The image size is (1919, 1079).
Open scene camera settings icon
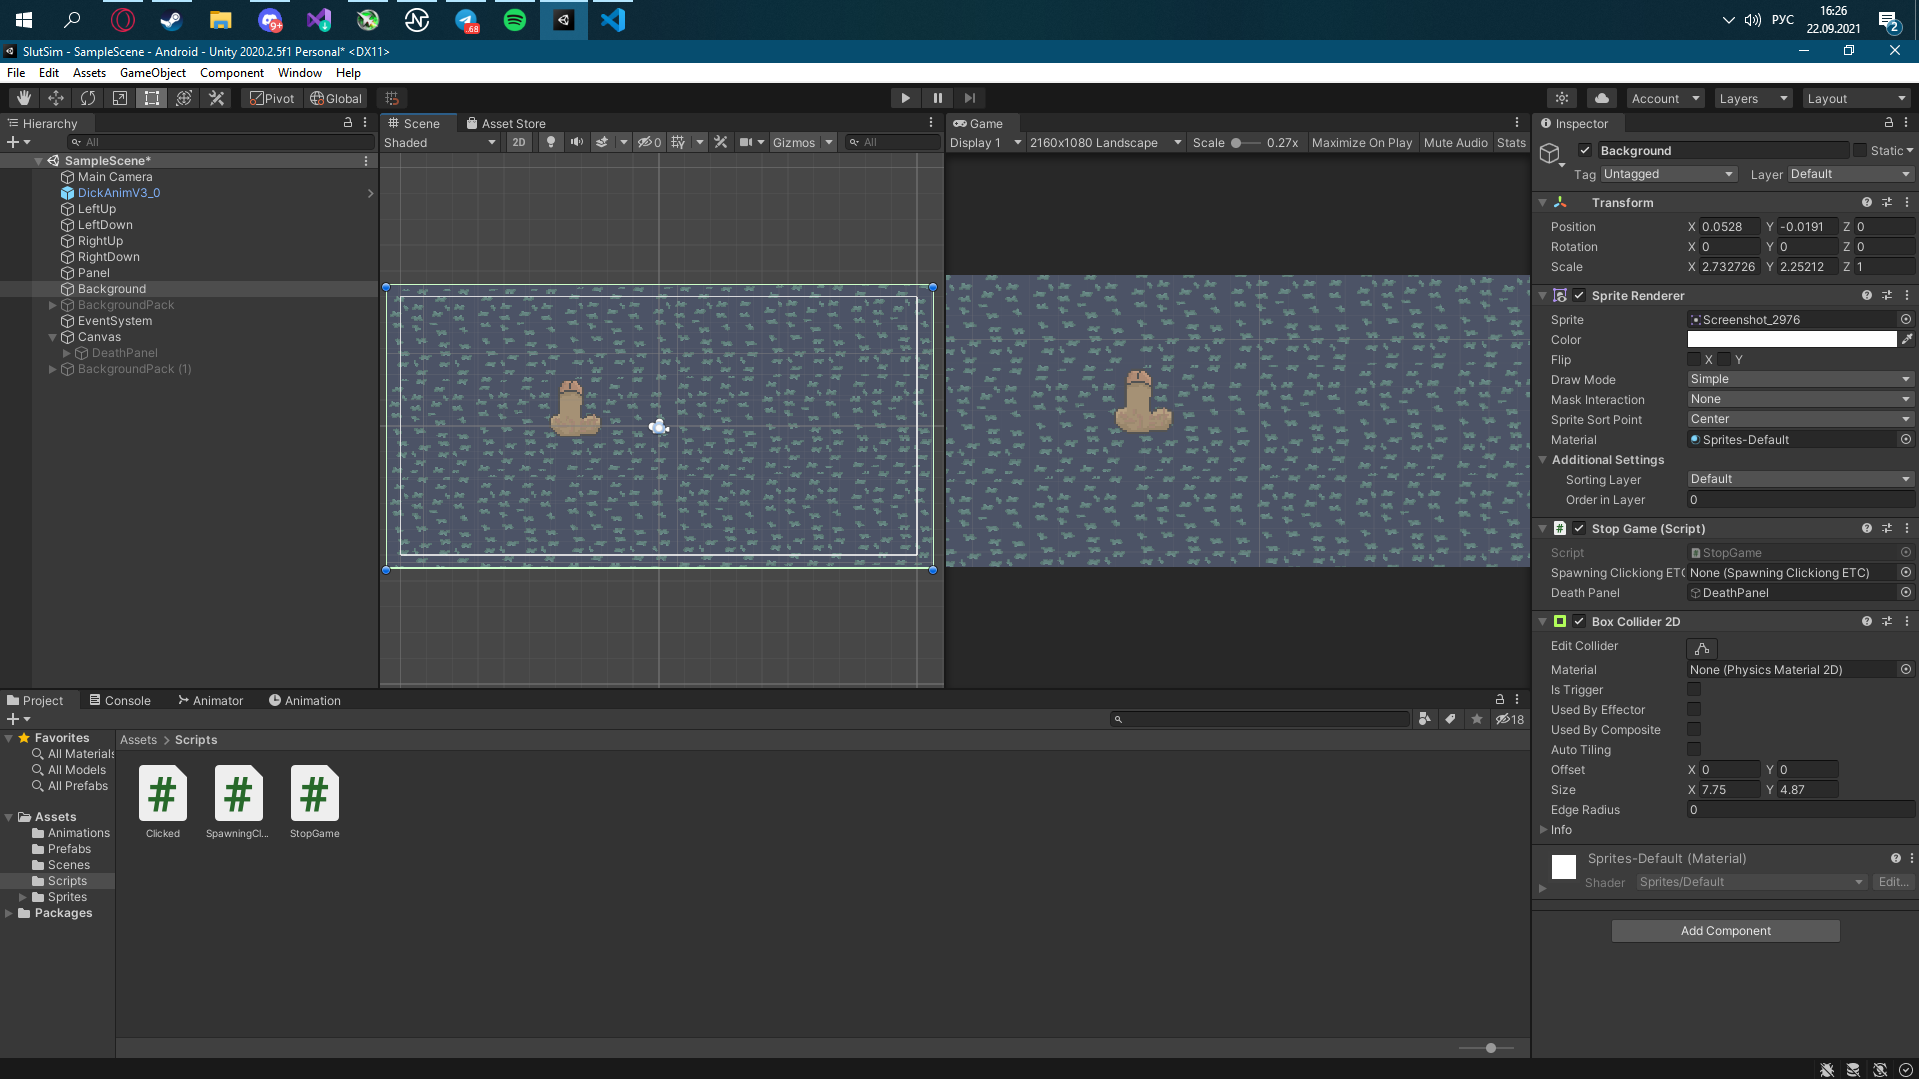pos(746,142)
